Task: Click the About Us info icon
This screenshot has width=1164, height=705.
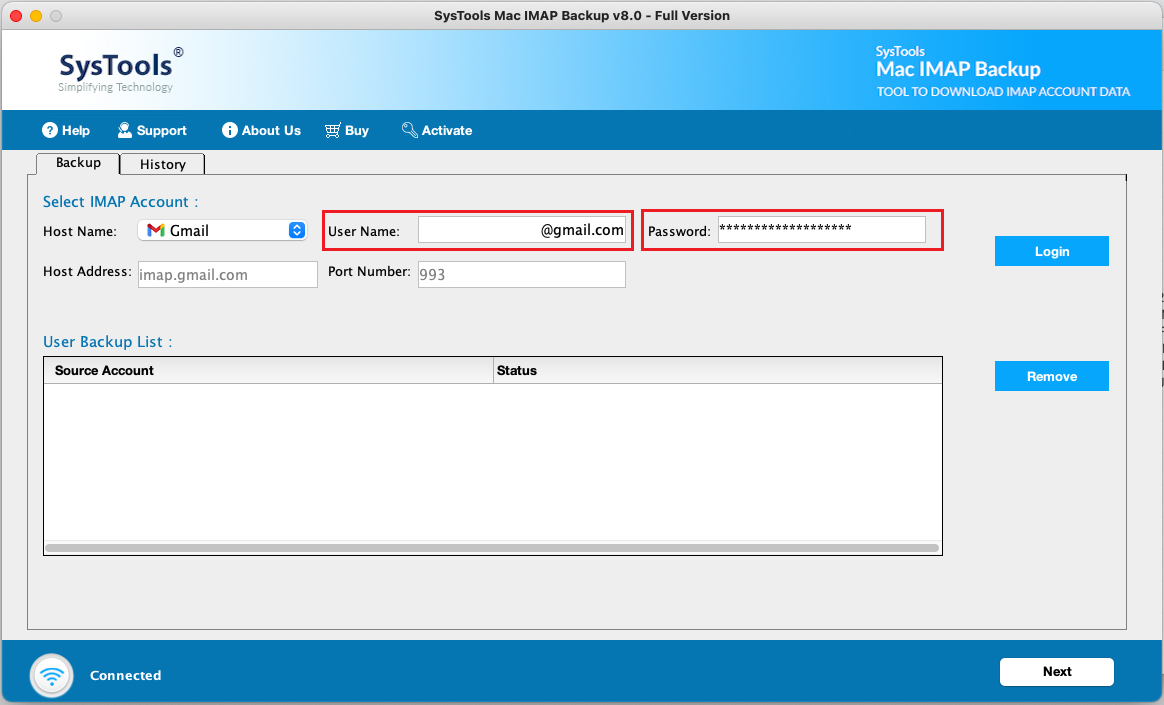Action: point(230,131)
